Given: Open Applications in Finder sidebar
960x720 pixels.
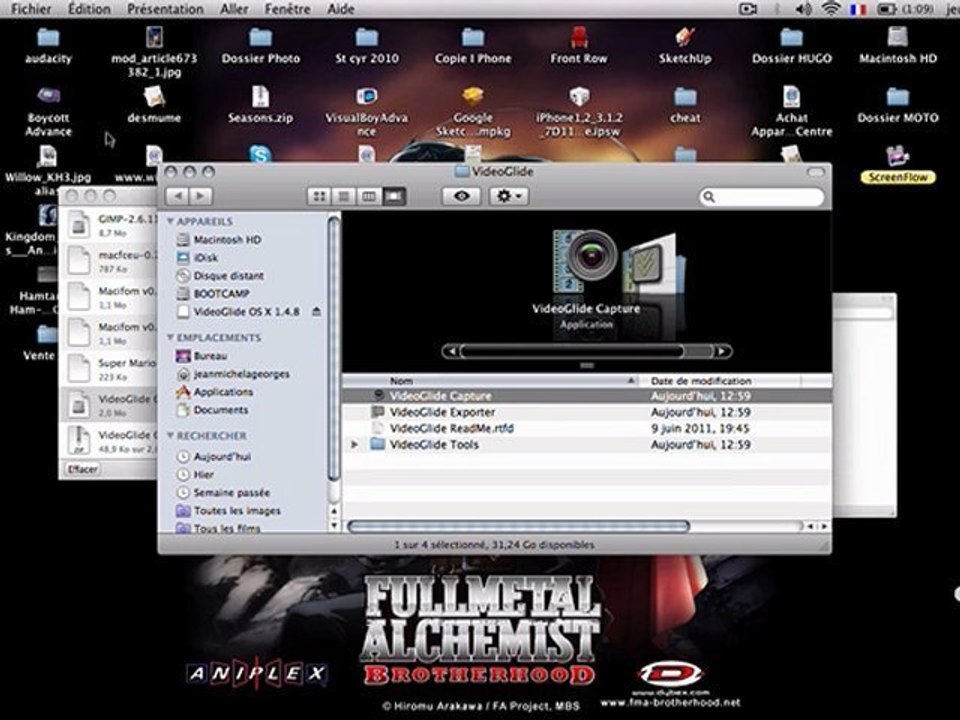Looking at the screenshot, I should 214,392.
